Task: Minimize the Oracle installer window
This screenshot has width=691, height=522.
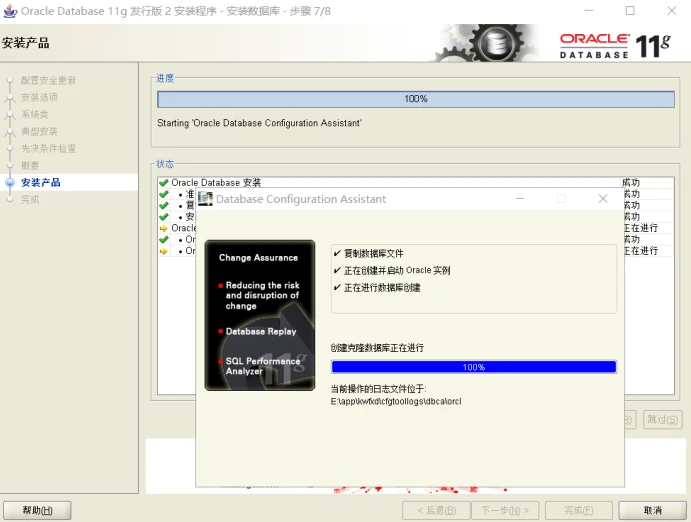Action: click(589, 11)
